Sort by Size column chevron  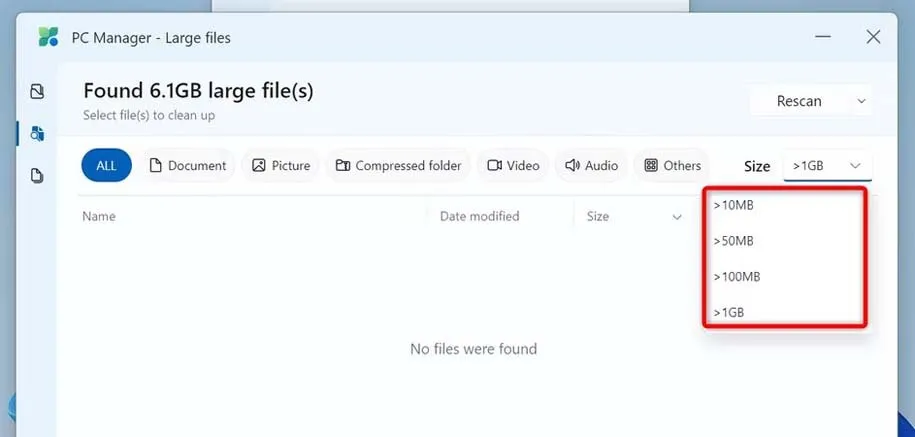click(x=677, y=216)
